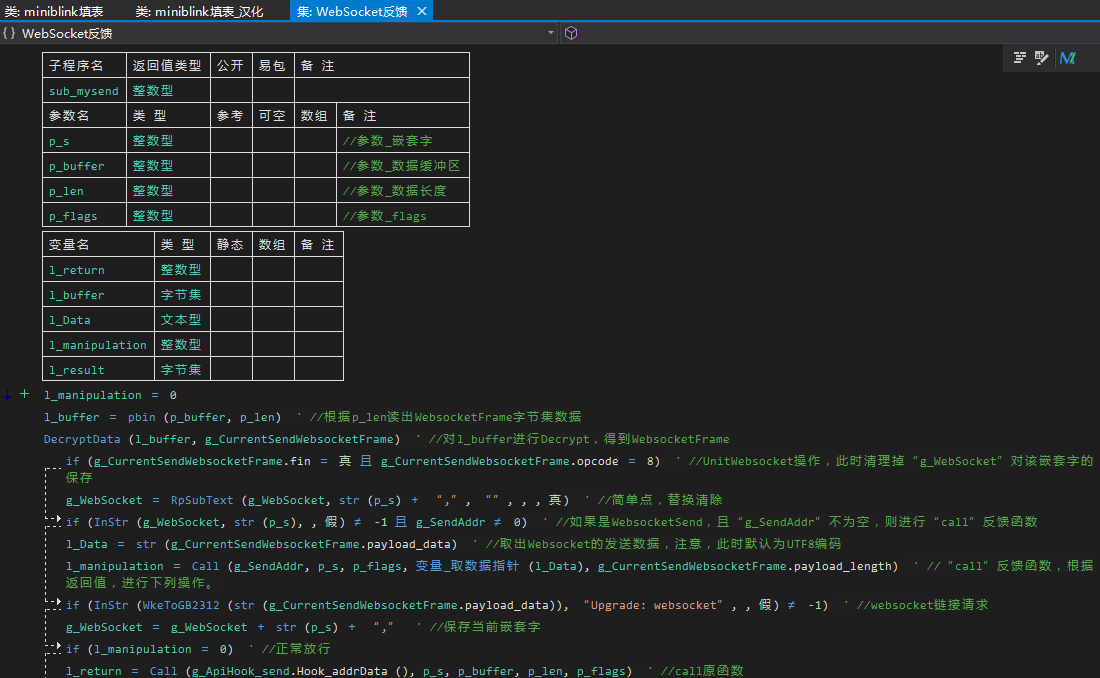Toggle the 公开 cell for sub_mysend

[230, 91]
